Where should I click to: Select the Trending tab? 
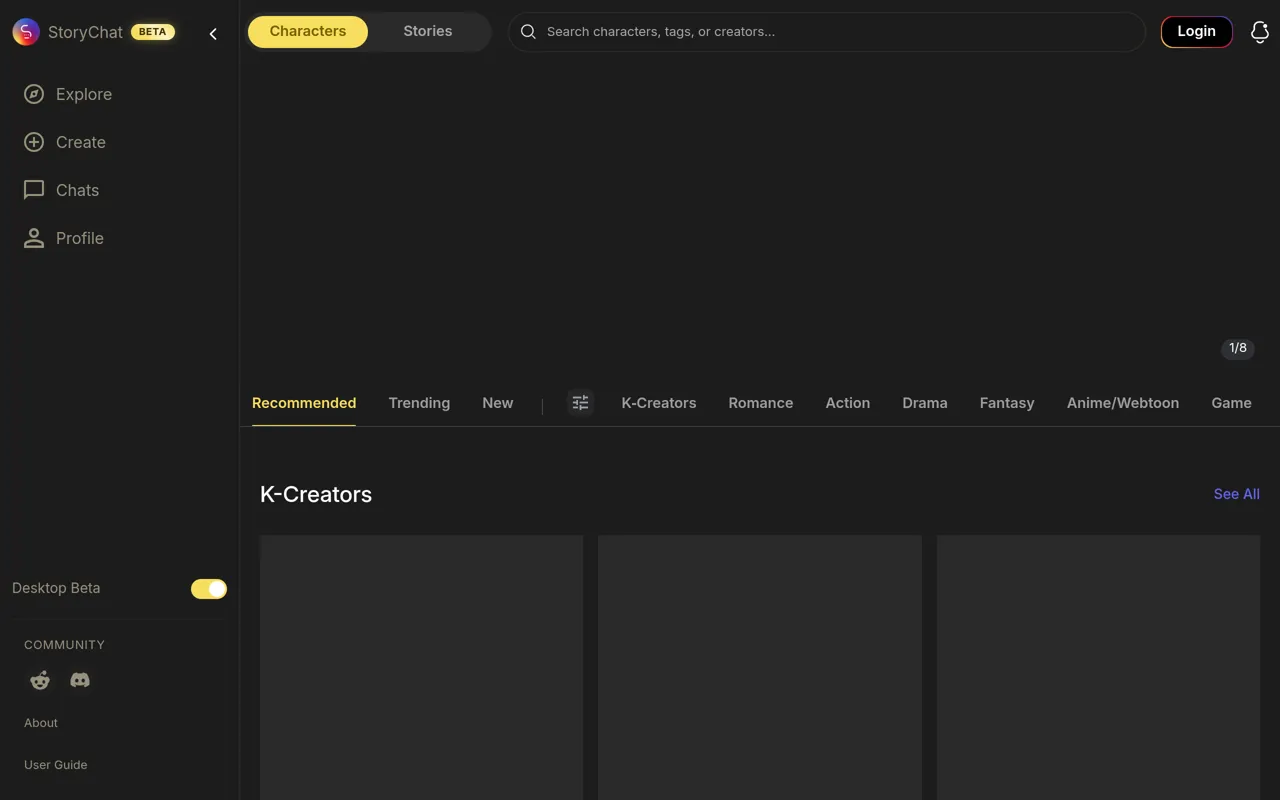point(419,403)
